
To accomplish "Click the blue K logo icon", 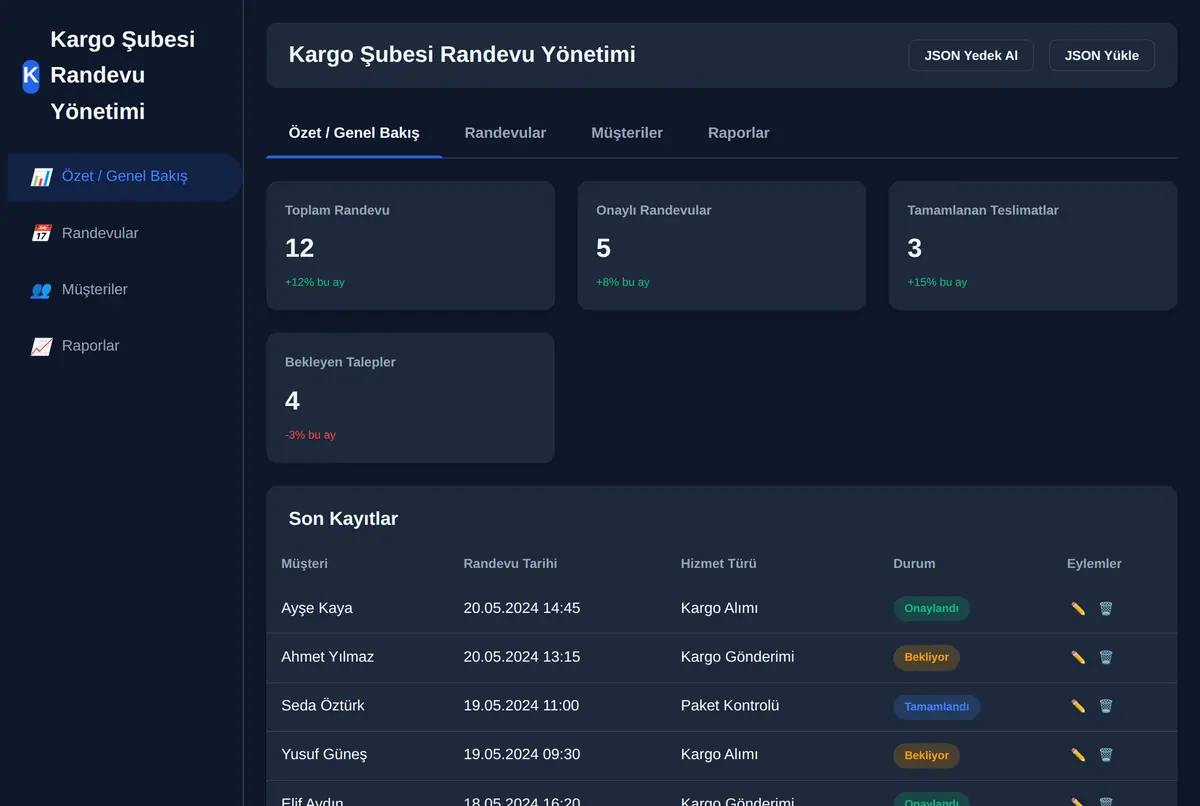I will (31, 75).
